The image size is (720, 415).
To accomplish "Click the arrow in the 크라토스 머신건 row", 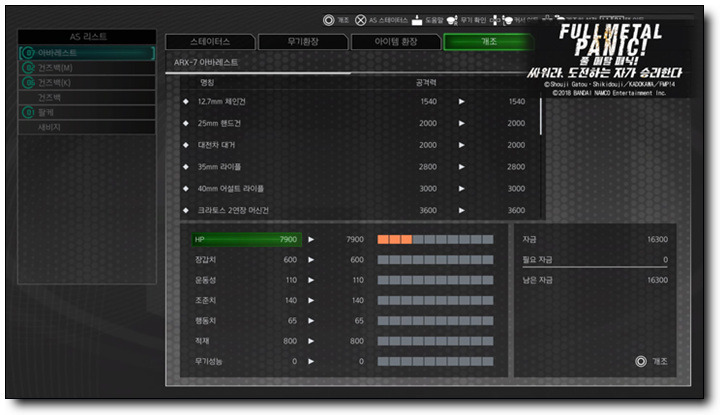I will [461, 210].
